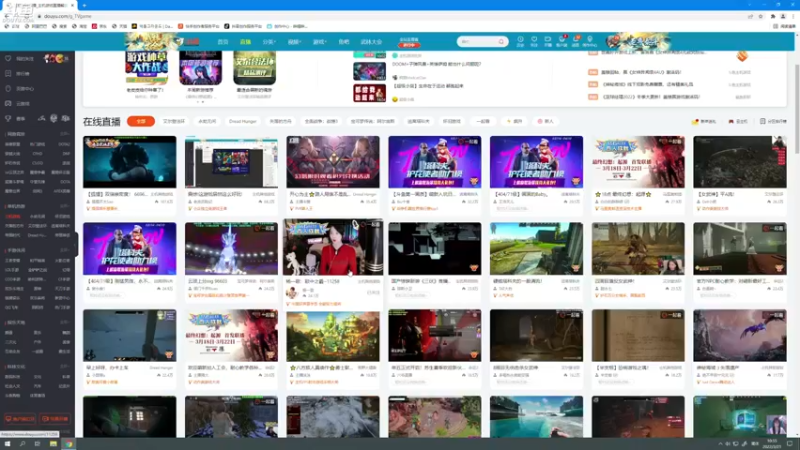Image resolution: width=800 pixels, height=450 pixels.
Task: Select the 新人 filter tab with pink icon
Action: [545, 121]
